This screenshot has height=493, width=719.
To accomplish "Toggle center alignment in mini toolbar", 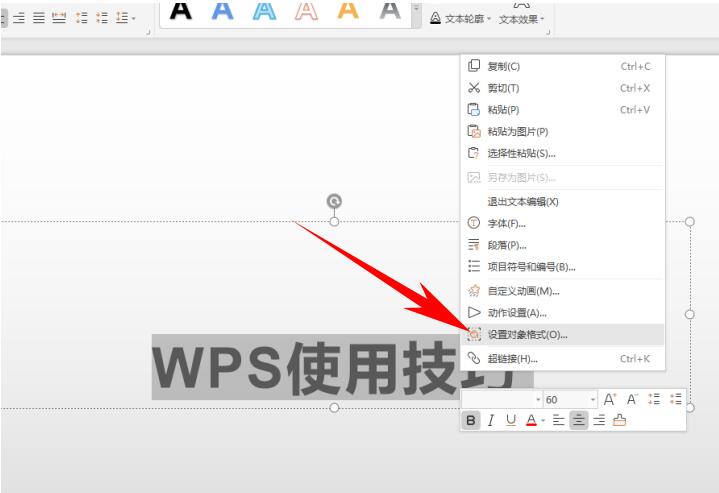I will (x=579, y=420).
